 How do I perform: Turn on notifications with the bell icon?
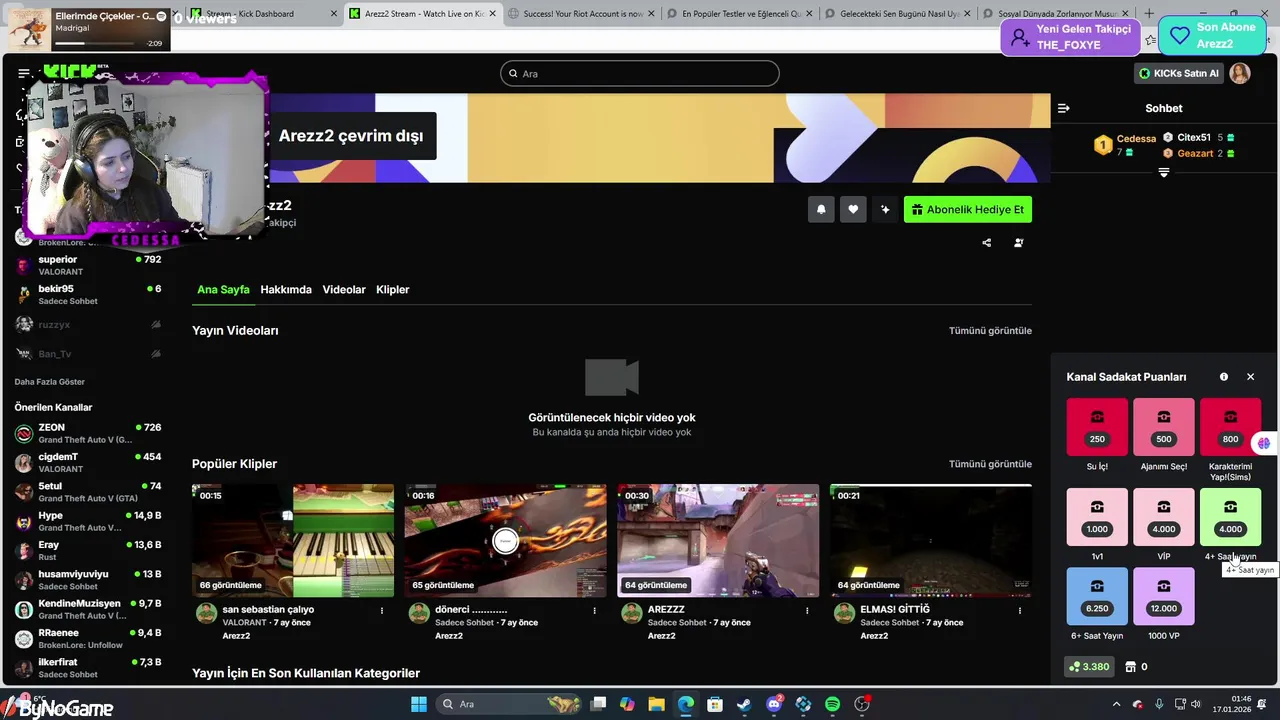click(x=821, y=209)
